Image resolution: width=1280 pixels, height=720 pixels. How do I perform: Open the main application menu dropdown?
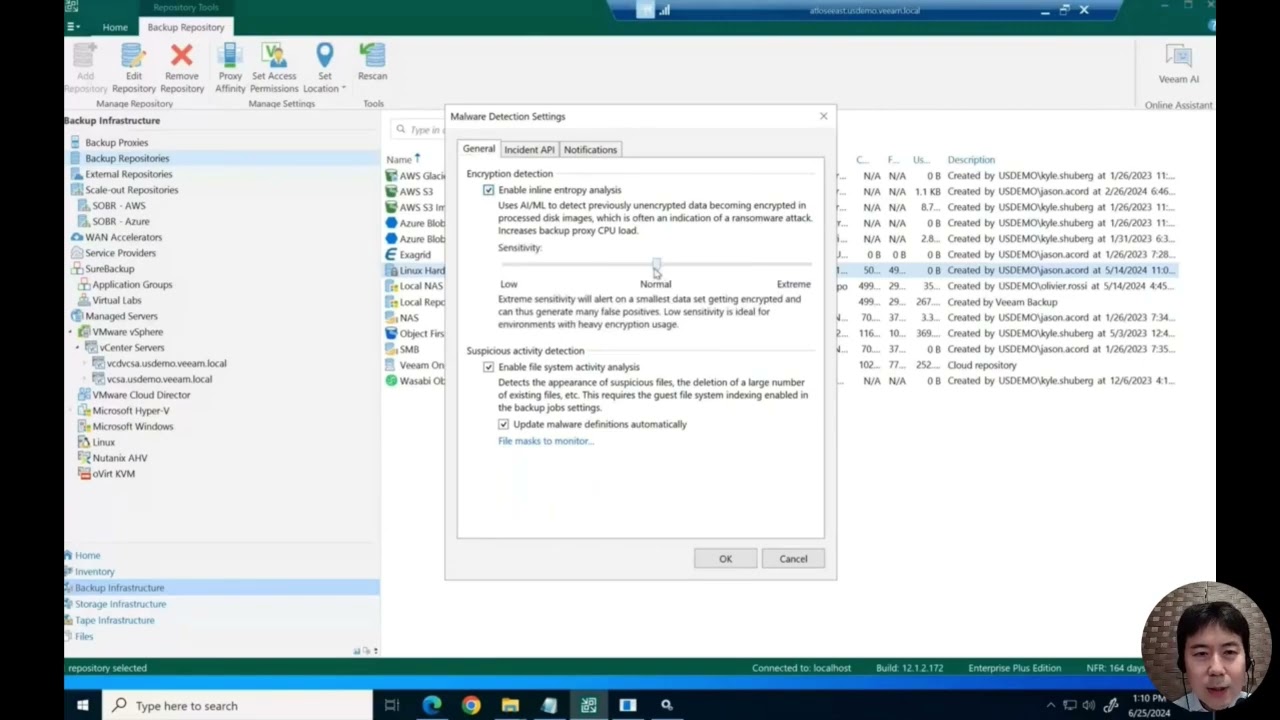[72, 27]
